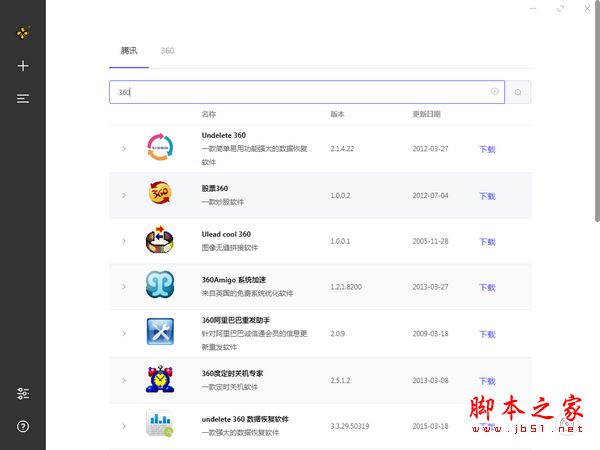Viewport: 600px width, 450px height.
Task: Click date 2013-03-08
Action: coord(430,380)
